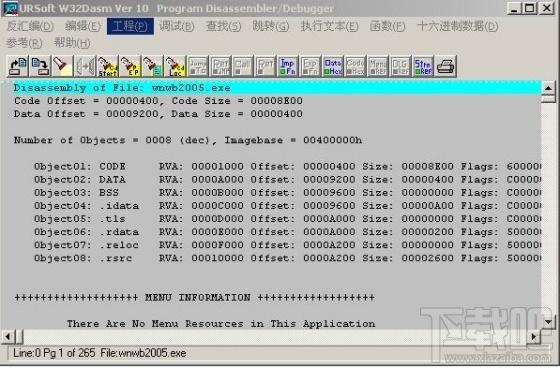Click 'There Are No Menu Resources' line
The image size is (560, 368).
[221, 324]
